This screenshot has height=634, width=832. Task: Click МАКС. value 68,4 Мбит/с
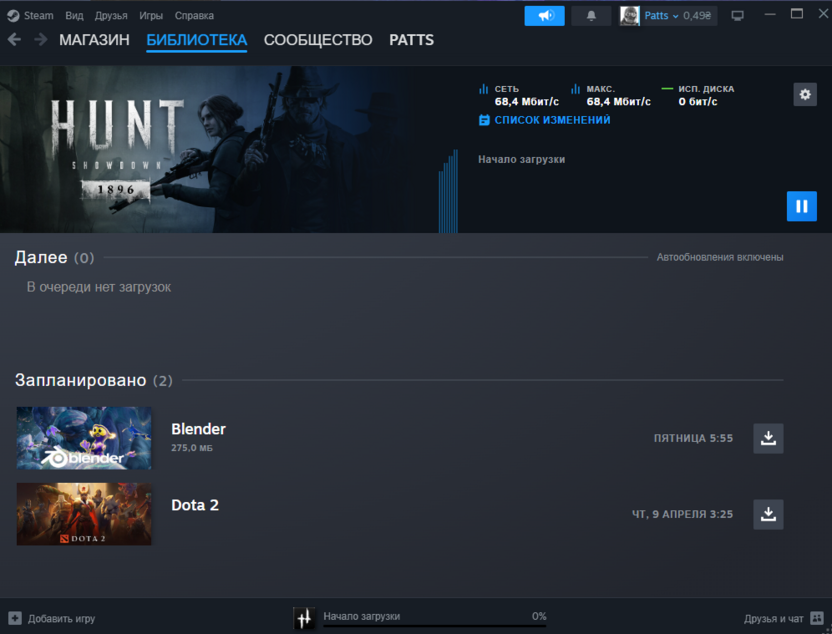[x=619, y=102]
